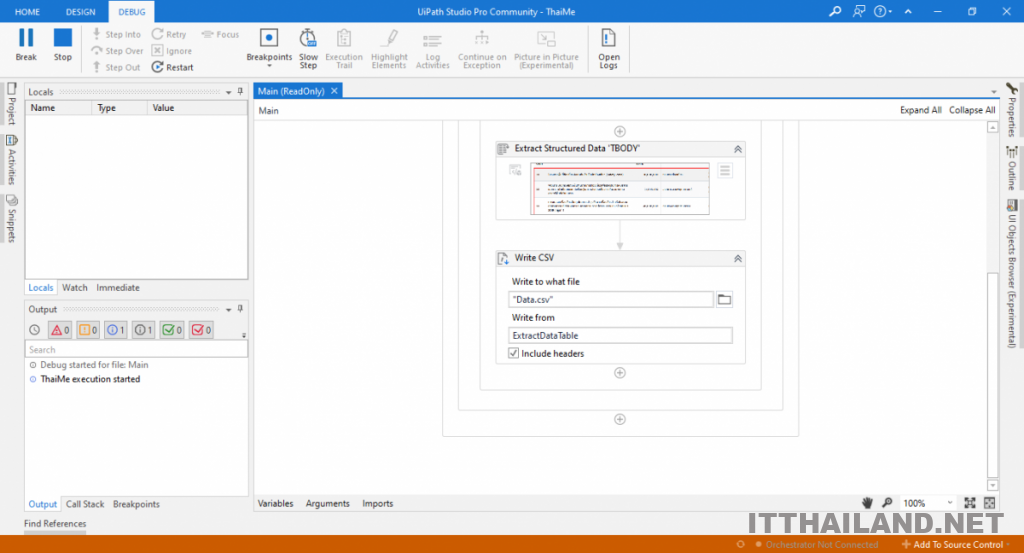Pin the Output panel
The image size is (1024, 553).
tap(240, 309)
